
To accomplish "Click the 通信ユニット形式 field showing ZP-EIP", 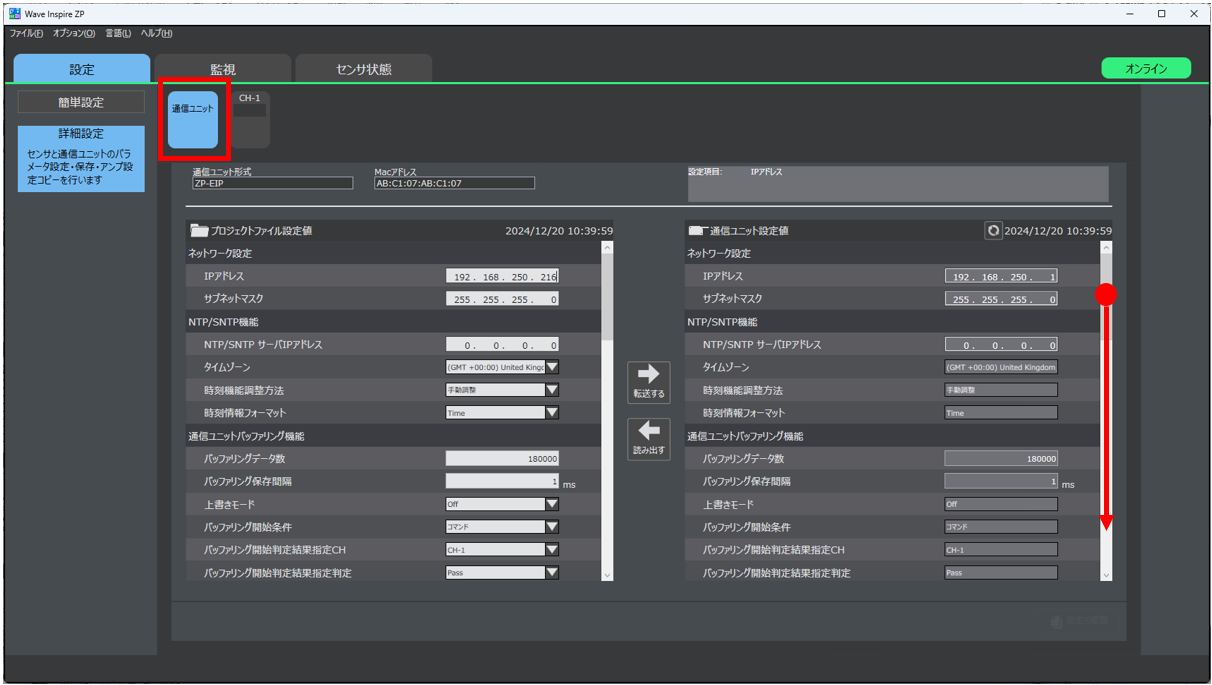I will [x=273, y=183].
